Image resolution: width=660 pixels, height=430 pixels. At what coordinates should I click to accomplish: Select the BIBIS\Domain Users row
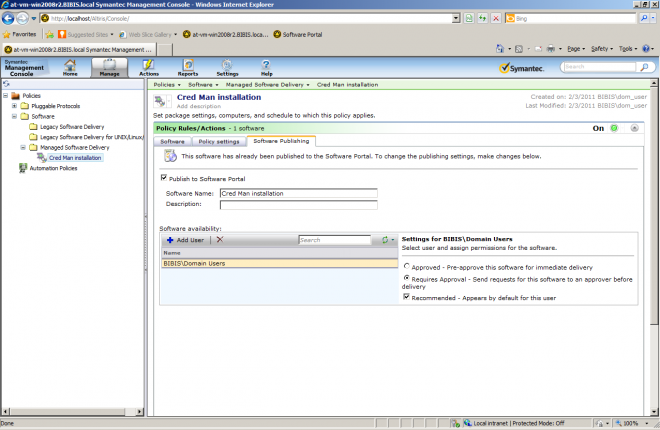click(279, 263)
